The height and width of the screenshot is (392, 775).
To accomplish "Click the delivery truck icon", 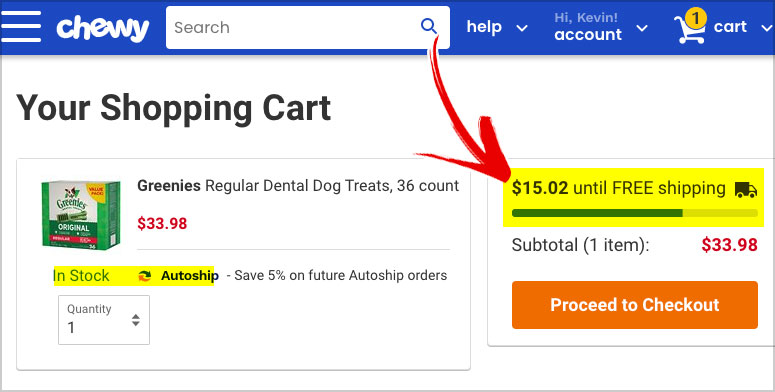I will [x=746, y=189].
